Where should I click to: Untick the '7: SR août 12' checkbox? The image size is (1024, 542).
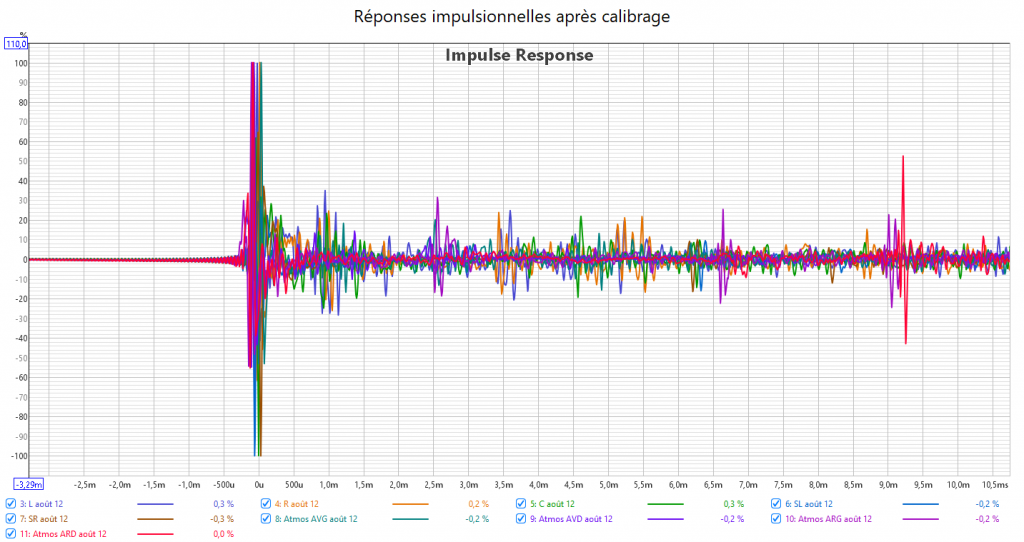11,519
